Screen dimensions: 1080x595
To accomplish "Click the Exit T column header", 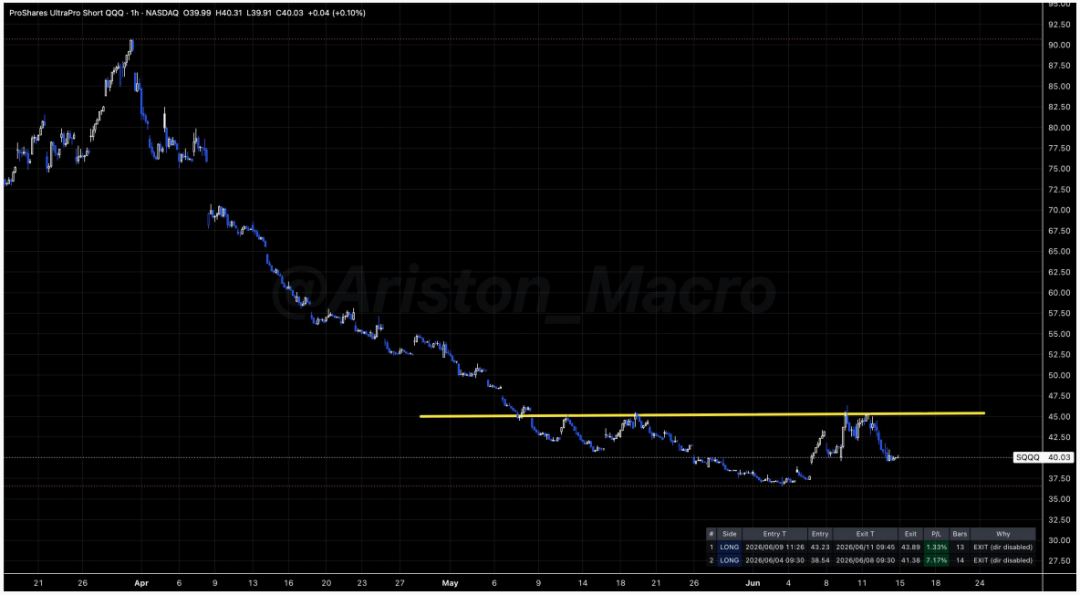I will click(865, 534).
